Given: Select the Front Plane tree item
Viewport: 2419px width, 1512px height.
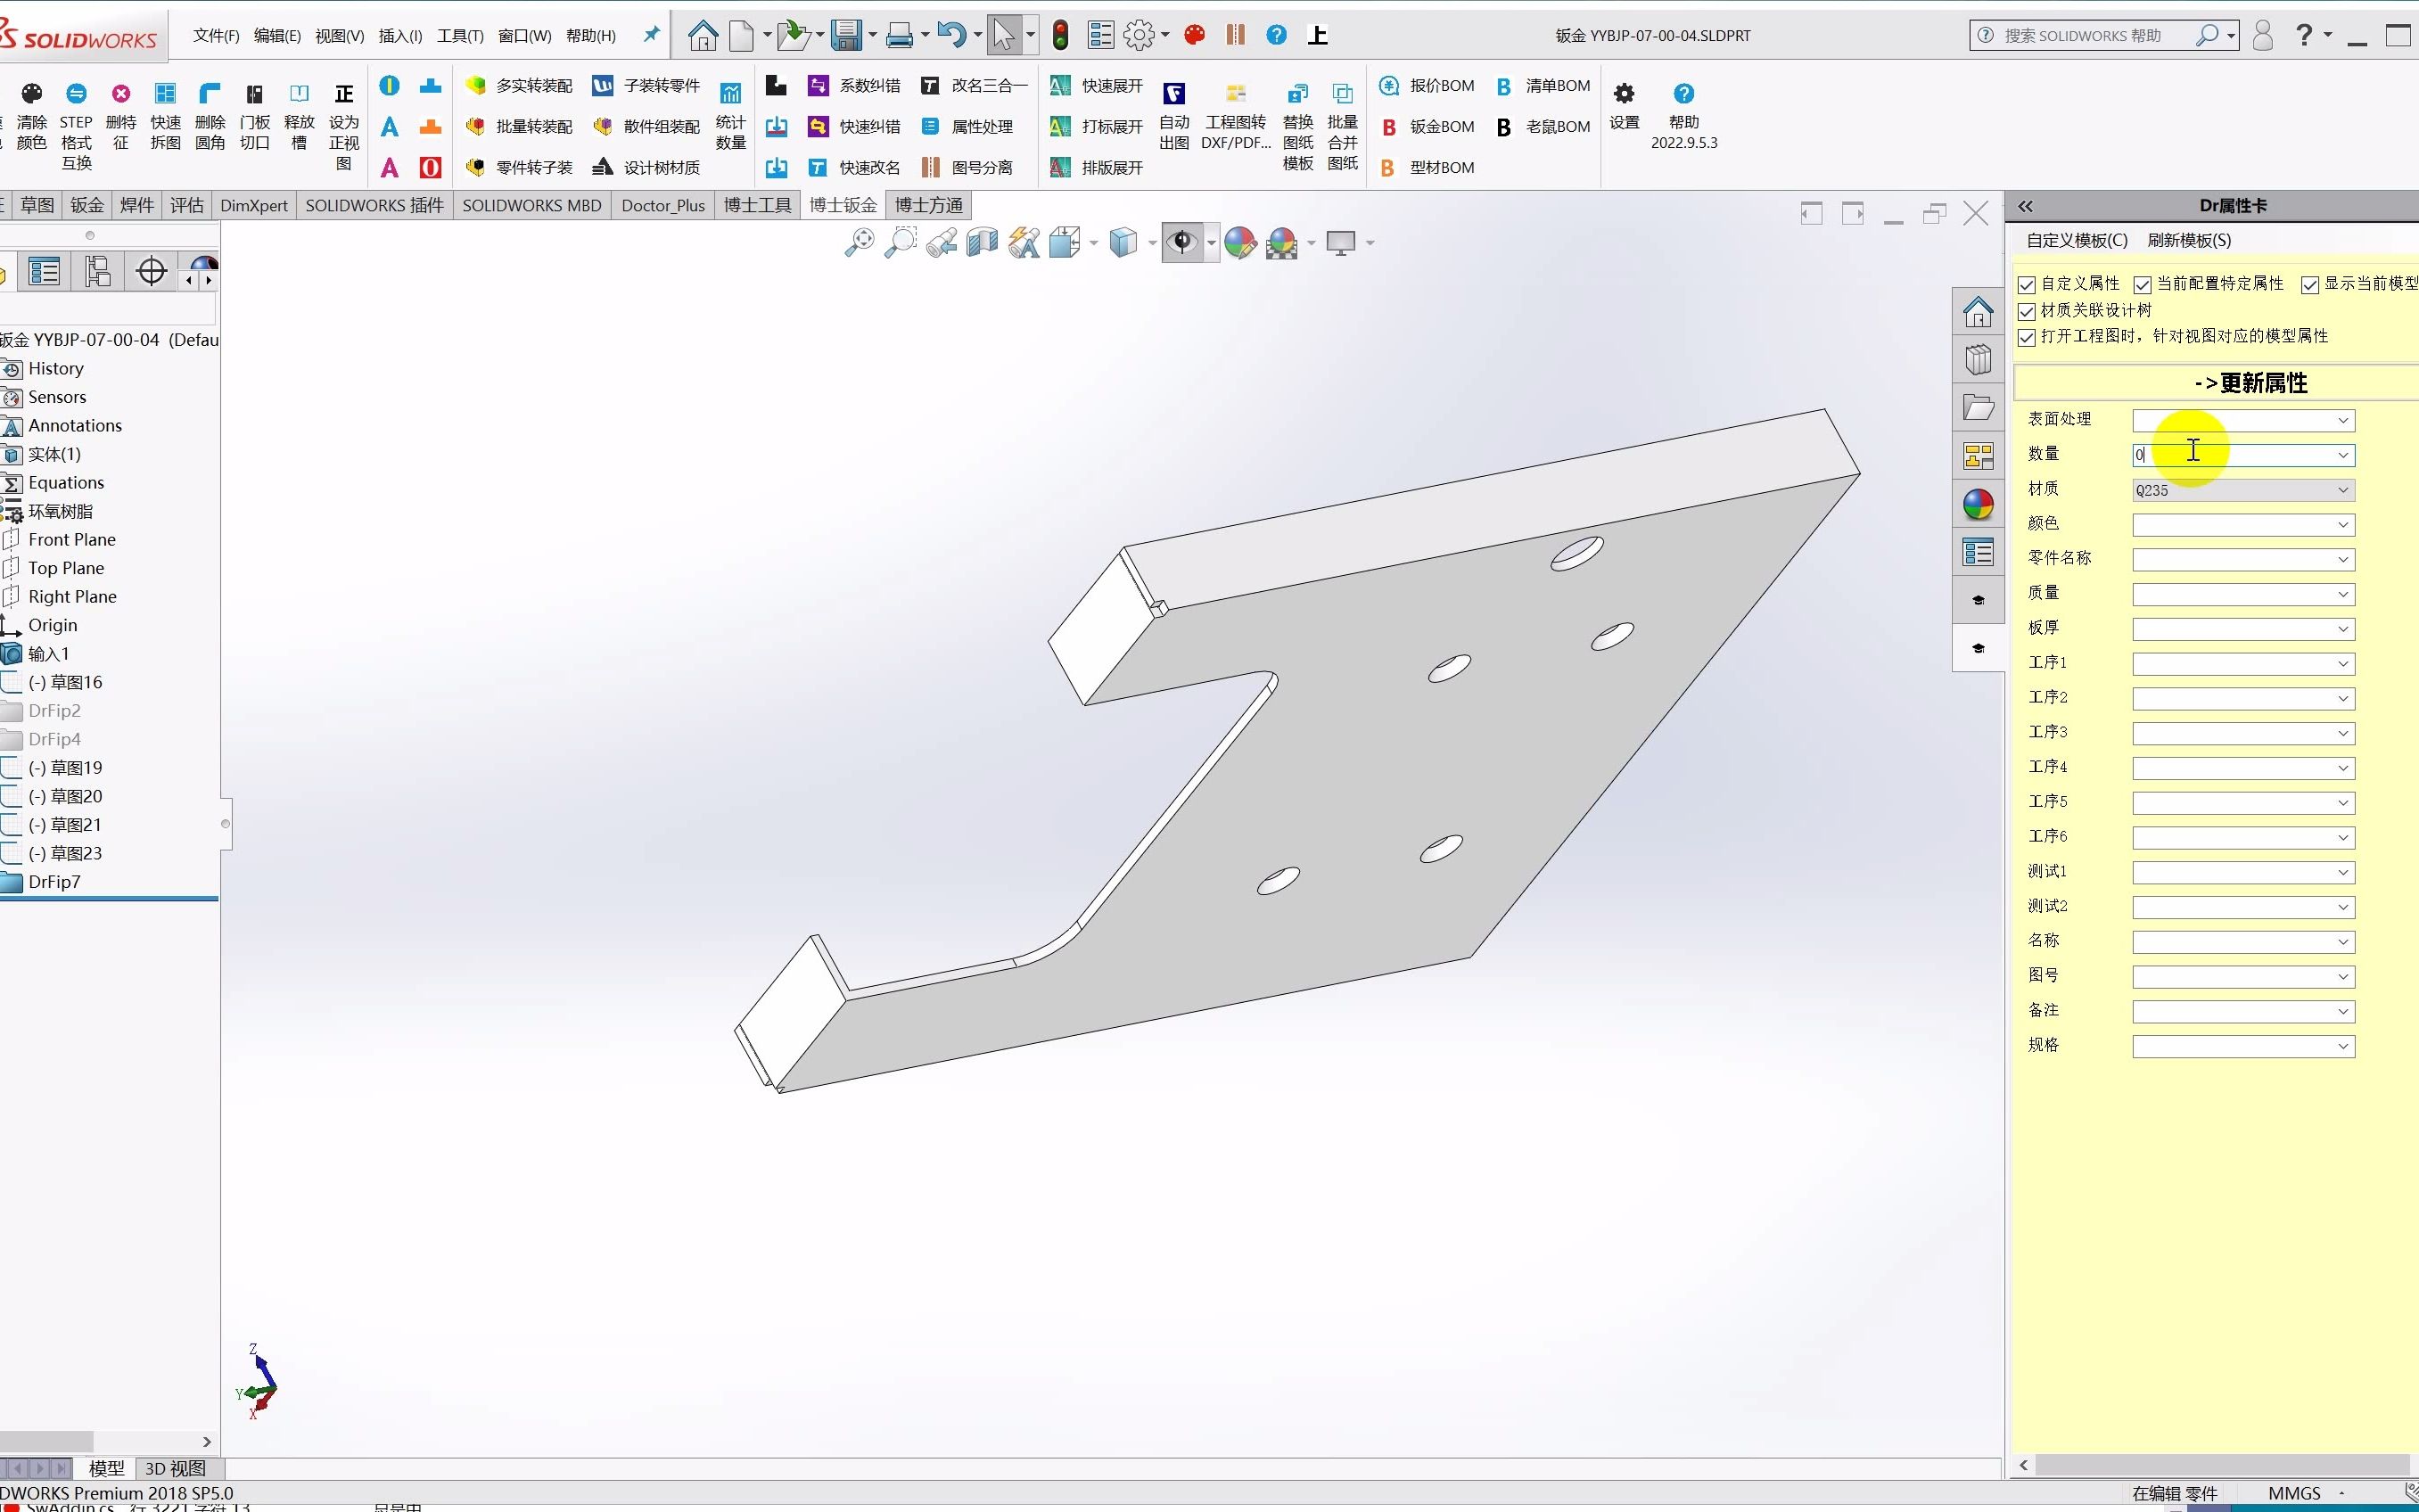Looking at the screenshot, I should tap(71, 540).
